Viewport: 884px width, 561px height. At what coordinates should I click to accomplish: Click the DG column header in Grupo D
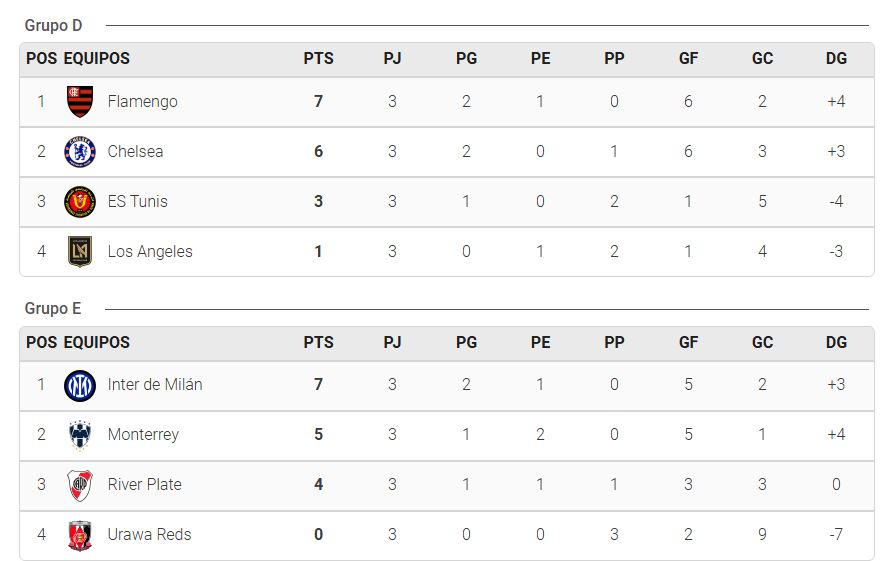click(836, 59)
